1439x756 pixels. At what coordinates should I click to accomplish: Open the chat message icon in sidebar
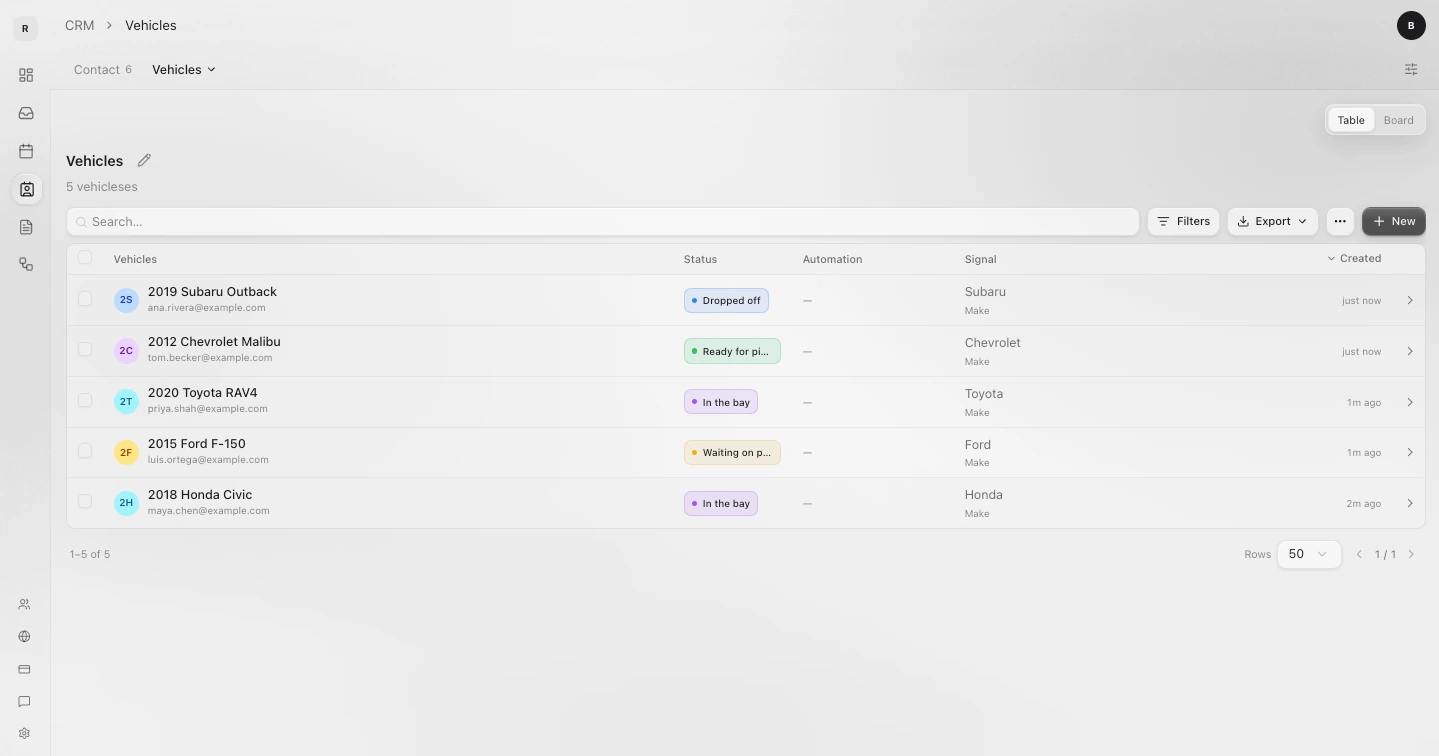[24, 701]
